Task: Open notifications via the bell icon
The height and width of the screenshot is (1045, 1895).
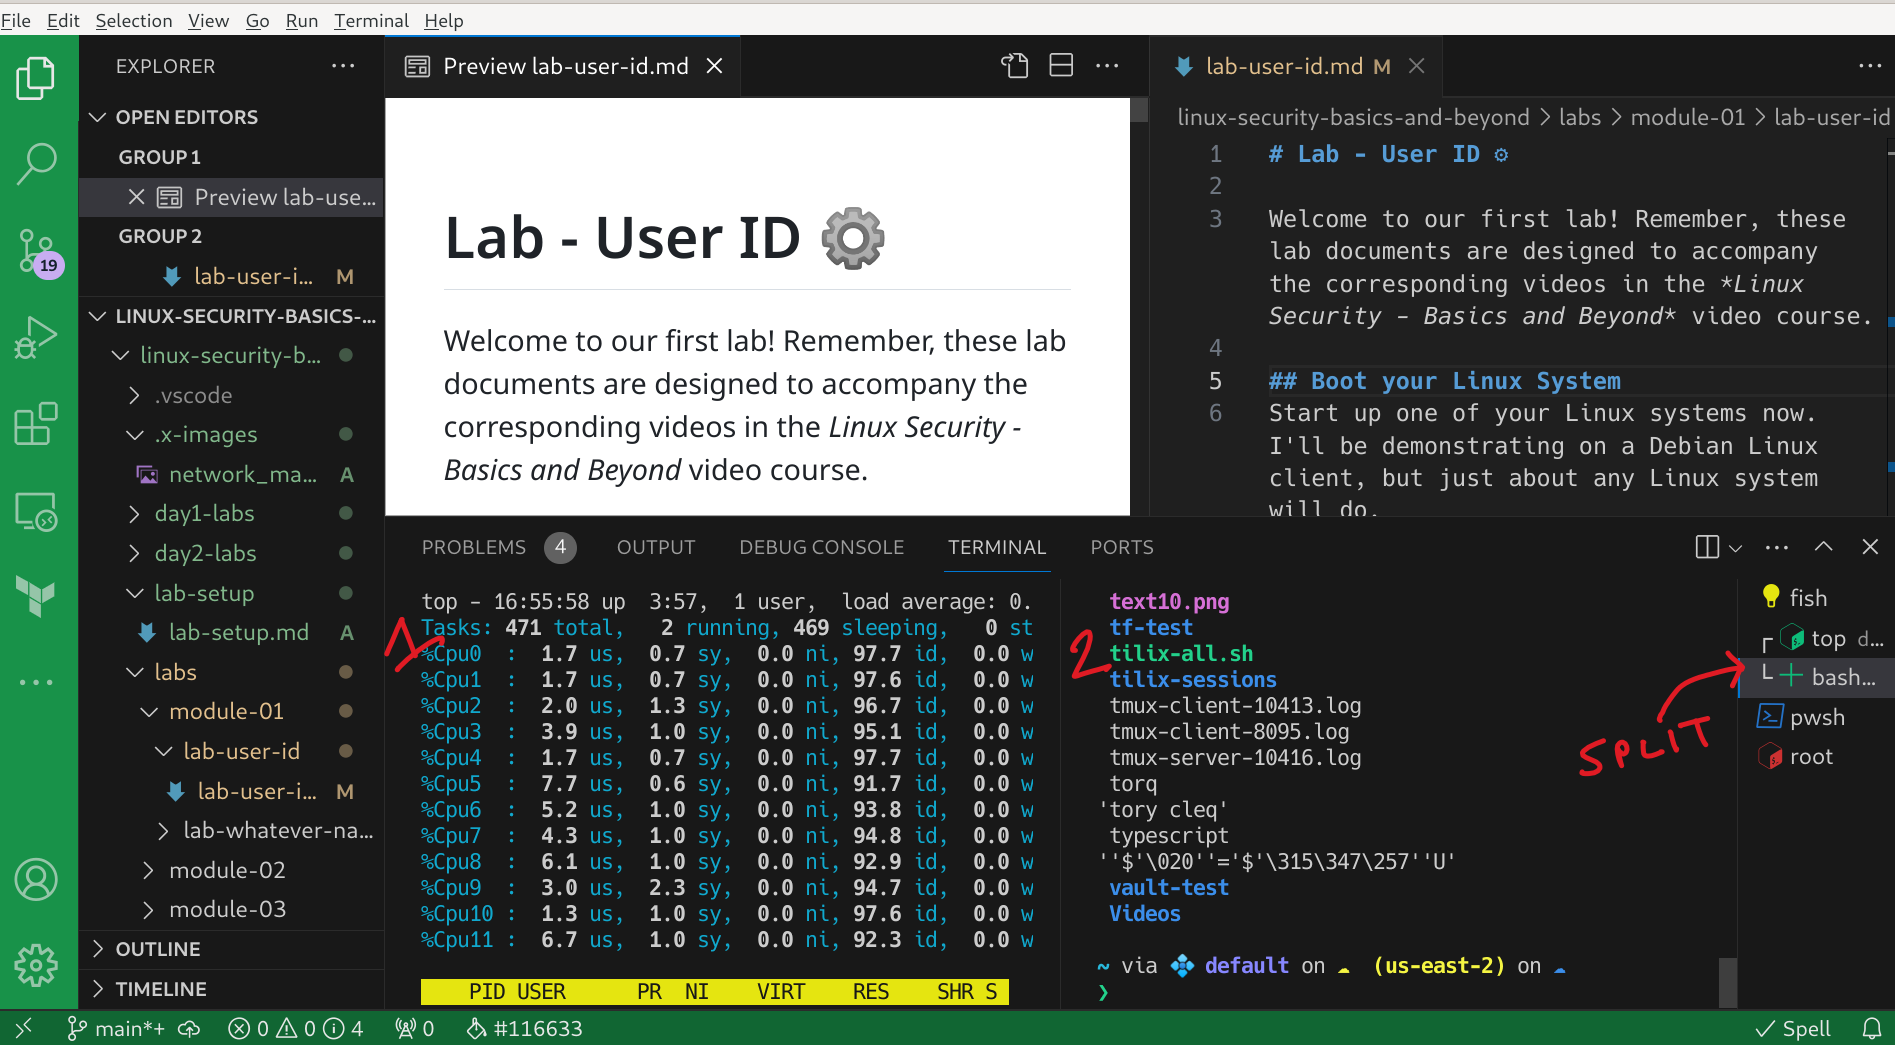Action: tap(1872, 1027)
